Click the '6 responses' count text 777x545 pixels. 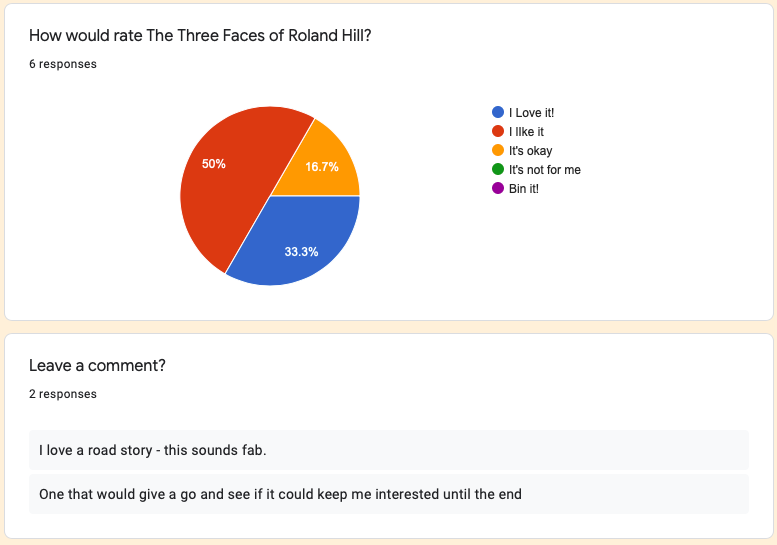[63, 64]
